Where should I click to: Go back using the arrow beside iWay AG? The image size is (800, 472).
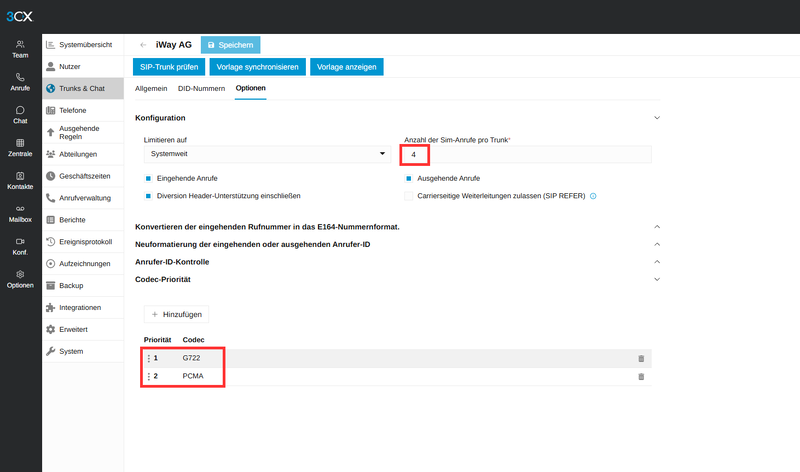[143, 45]
